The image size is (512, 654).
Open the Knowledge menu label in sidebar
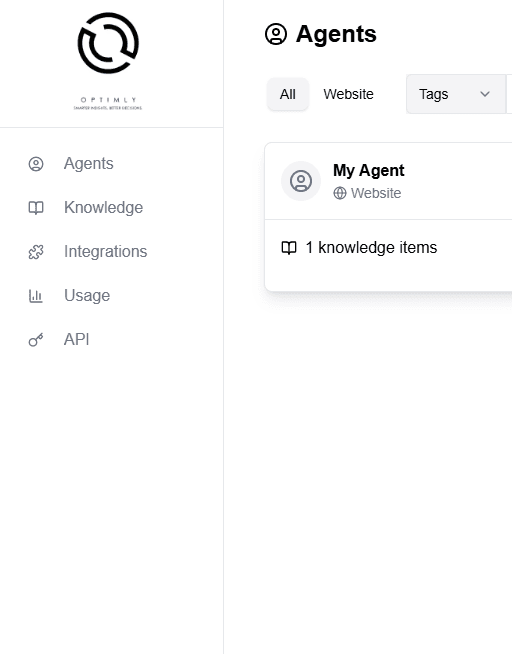click(103, 208)
